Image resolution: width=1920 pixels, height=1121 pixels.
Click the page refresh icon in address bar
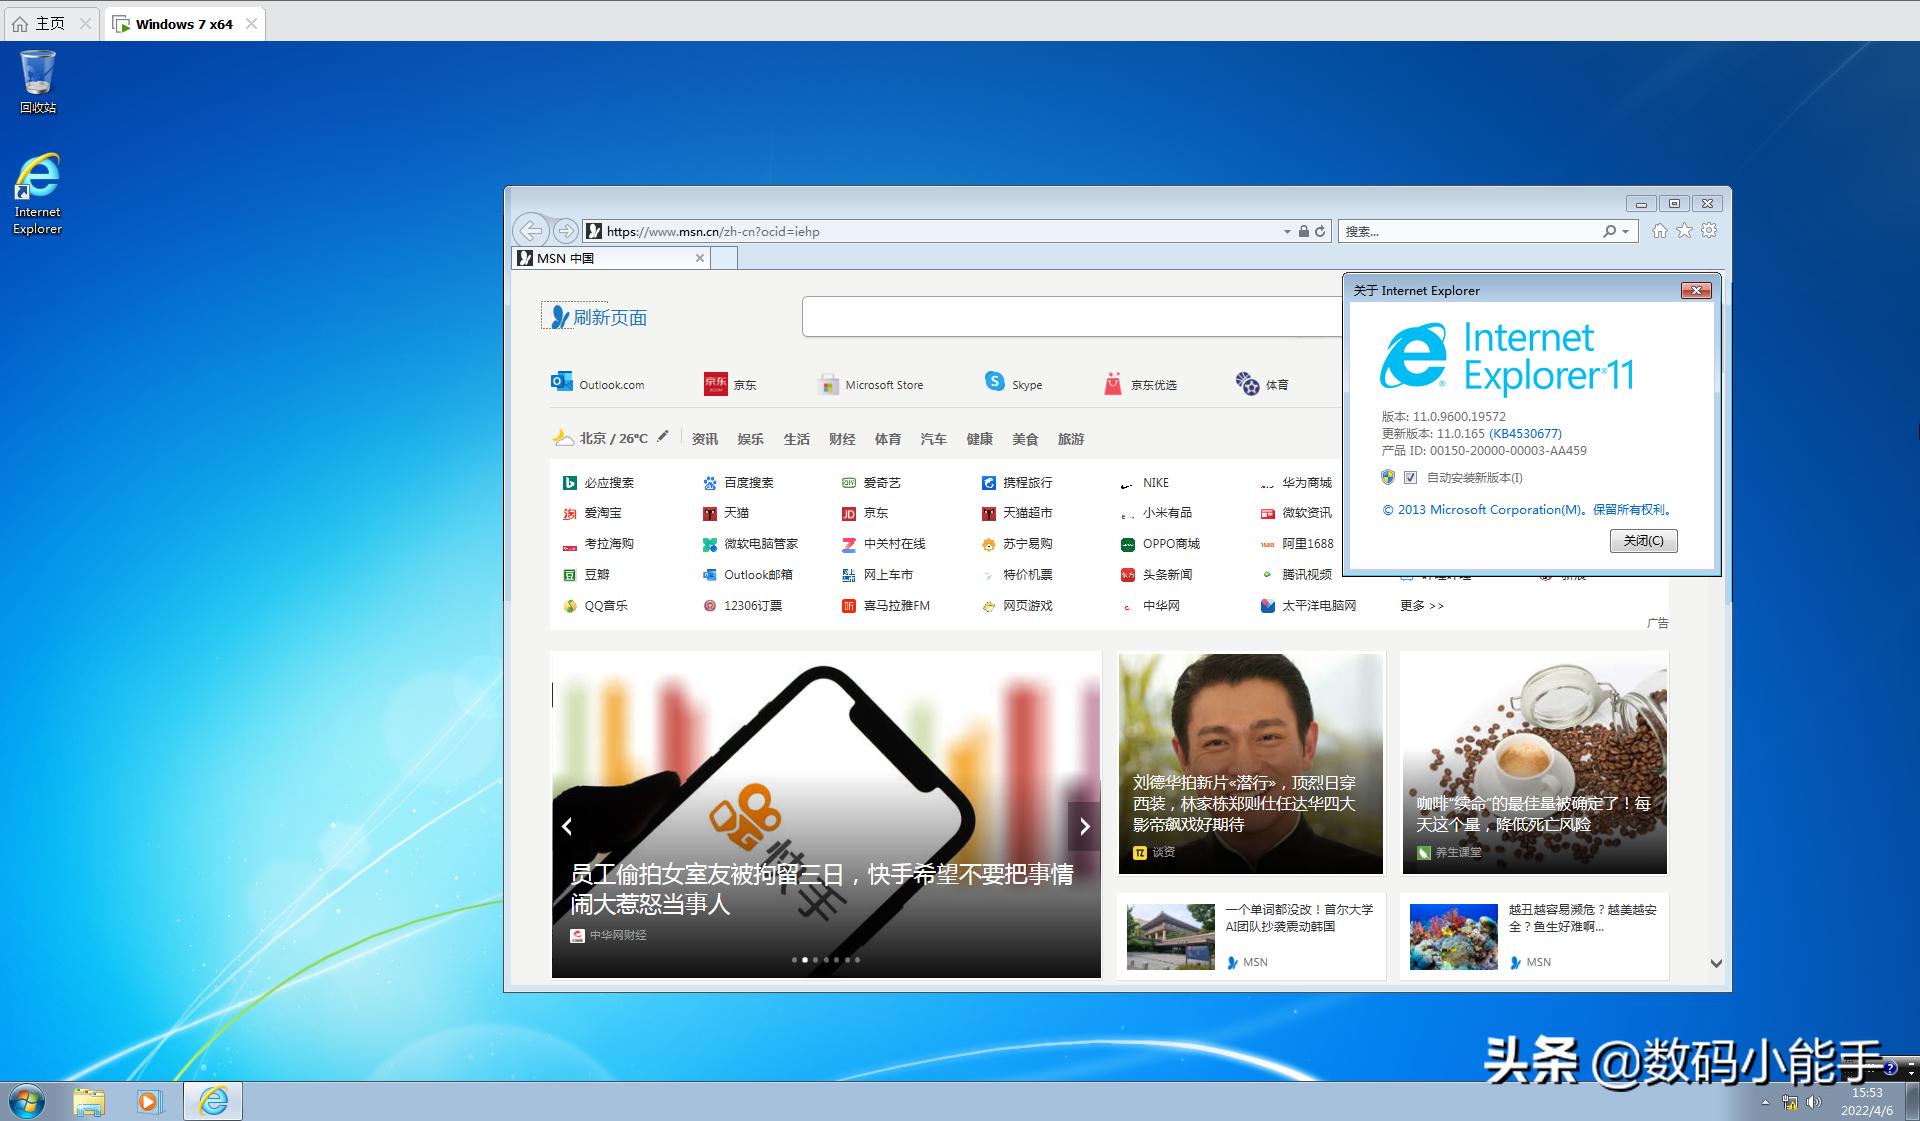[1320, 231]
